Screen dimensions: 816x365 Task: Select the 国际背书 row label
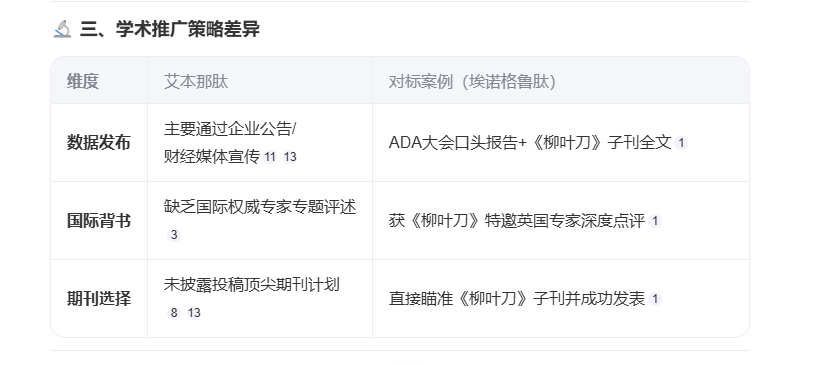coord(99,220)
